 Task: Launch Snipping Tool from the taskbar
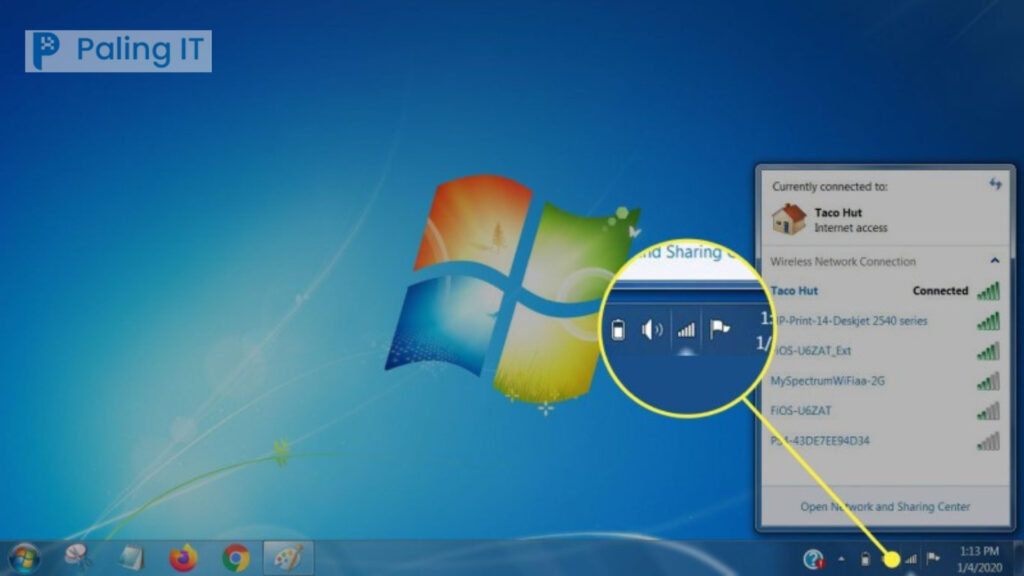(x=78, y=558)
